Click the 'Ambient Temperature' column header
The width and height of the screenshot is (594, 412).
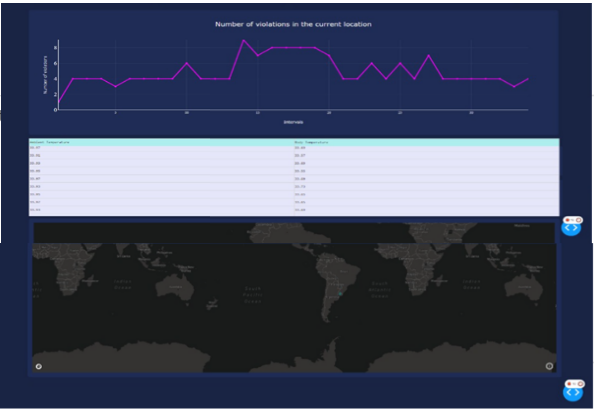pos(50,142)
